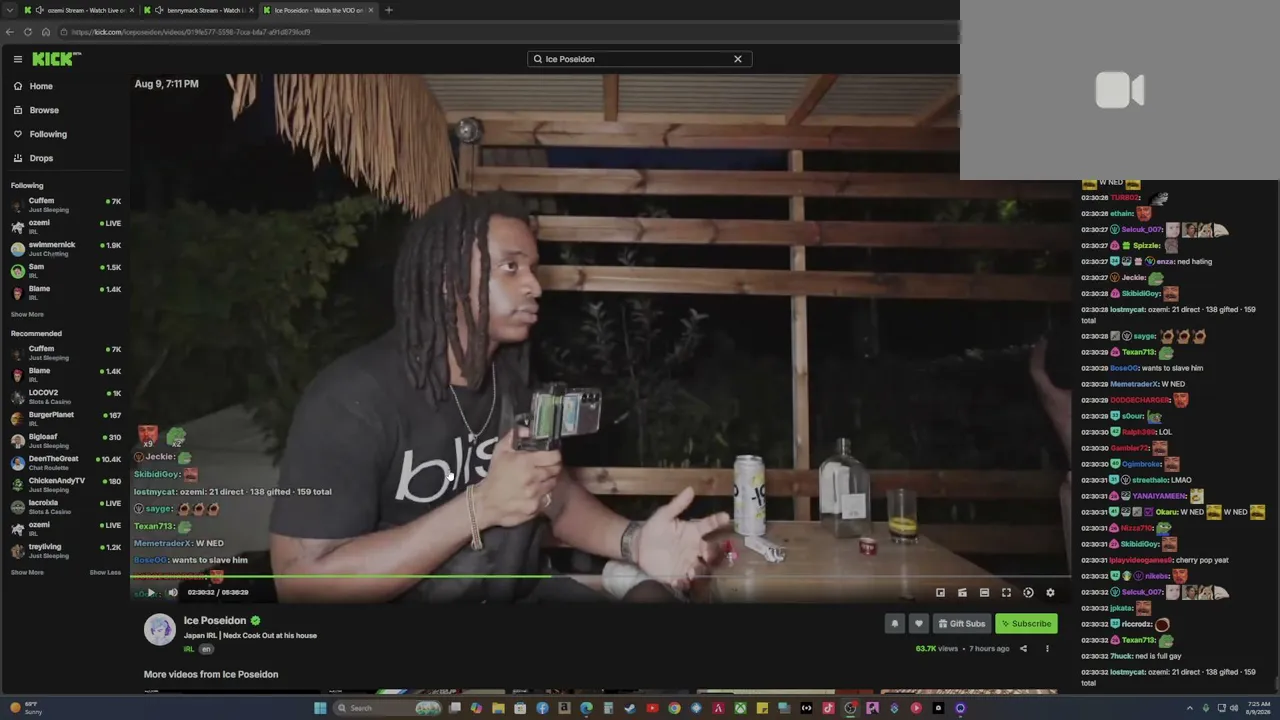The width and height of the screenshot is (1280, 720).
Task: Share this video
Action: [x=1023, y=649]
